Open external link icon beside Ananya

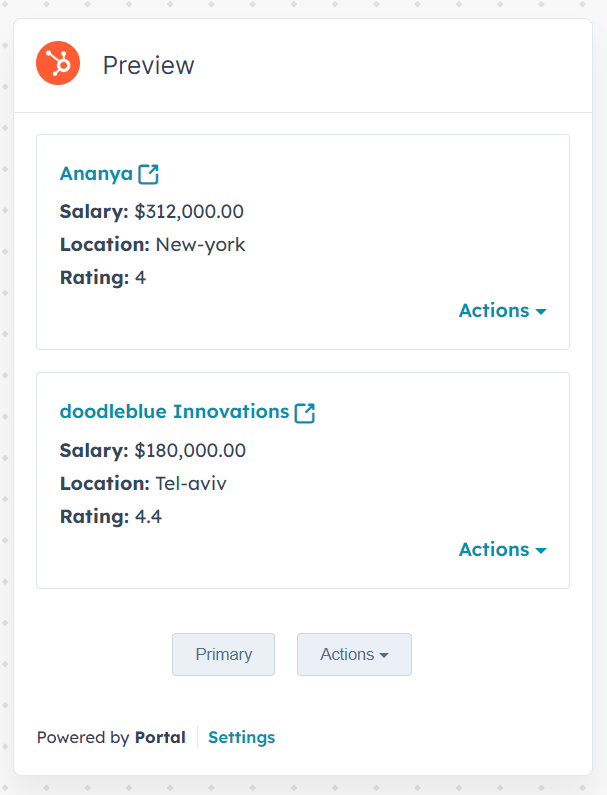(149, 174)
